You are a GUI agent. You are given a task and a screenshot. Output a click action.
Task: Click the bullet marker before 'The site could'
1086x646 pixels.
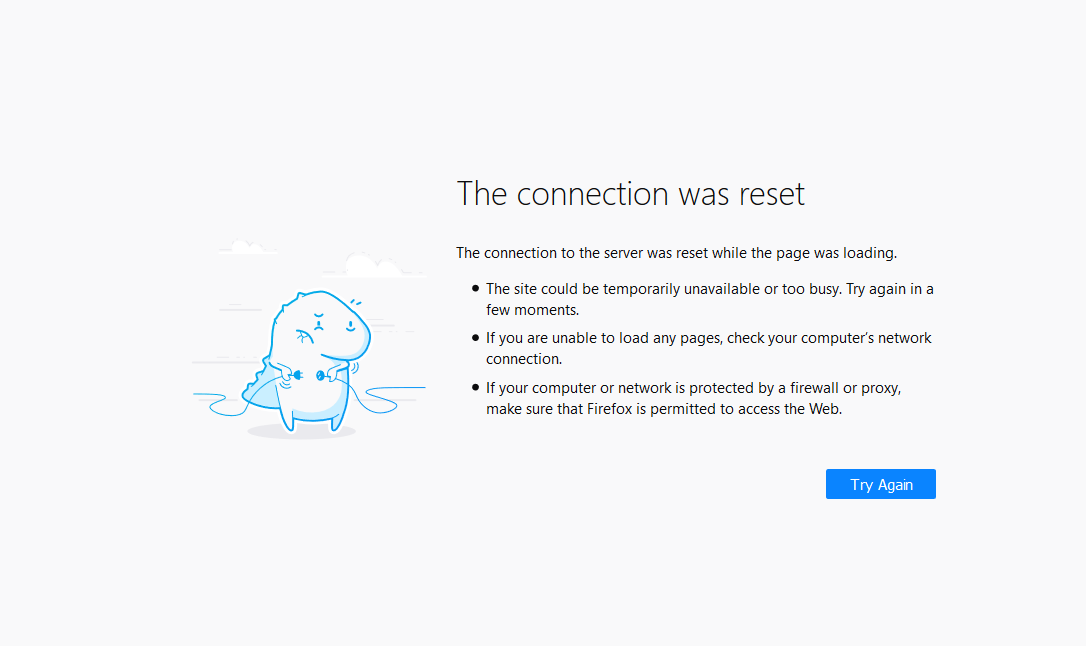tap(475, 289)
